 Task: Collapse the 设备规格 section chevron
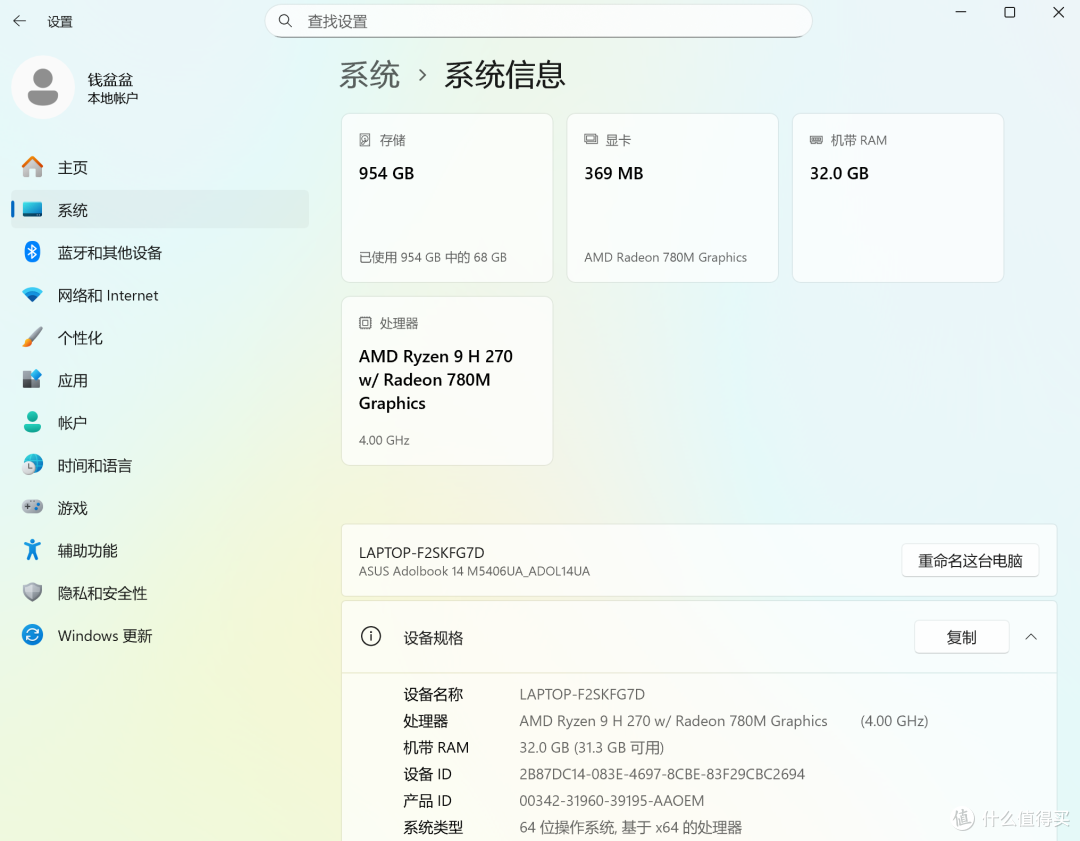pos(1030,636)
